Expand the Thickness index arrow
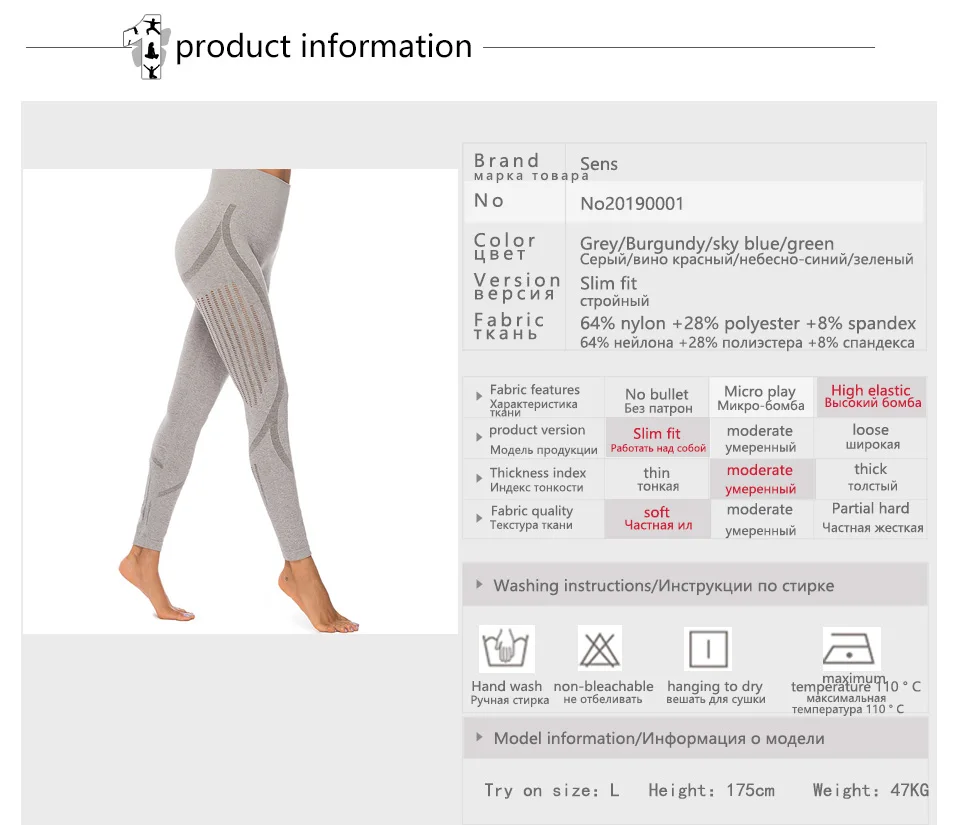 [479, 478]
